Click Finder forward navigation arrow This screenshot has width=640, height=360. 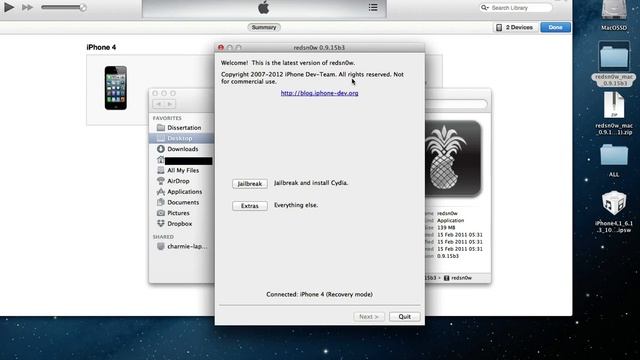(x=170, y=104)
